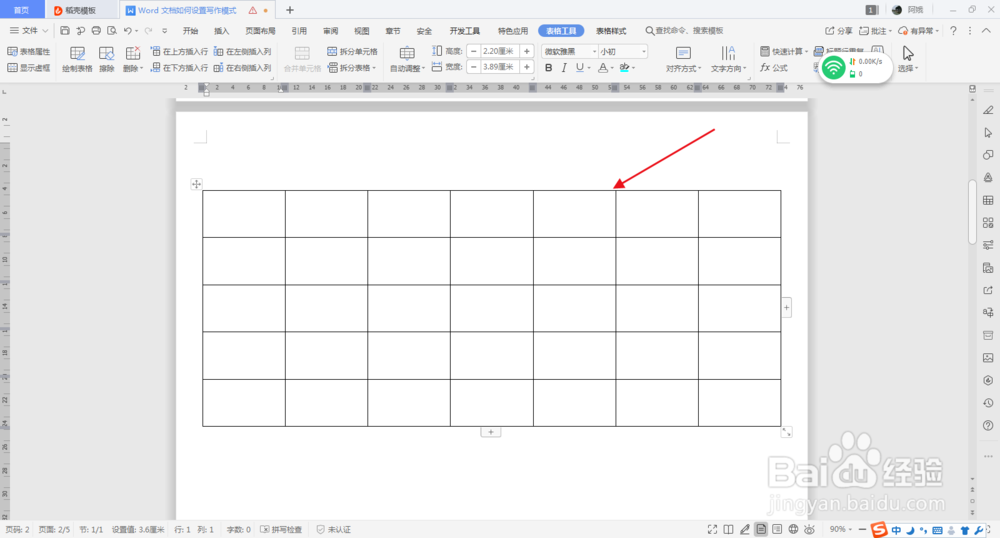Screen dimensions: 1000x538
Task: Switch to the Insert (插入) ribbon tab
Action: pos(221,31)
